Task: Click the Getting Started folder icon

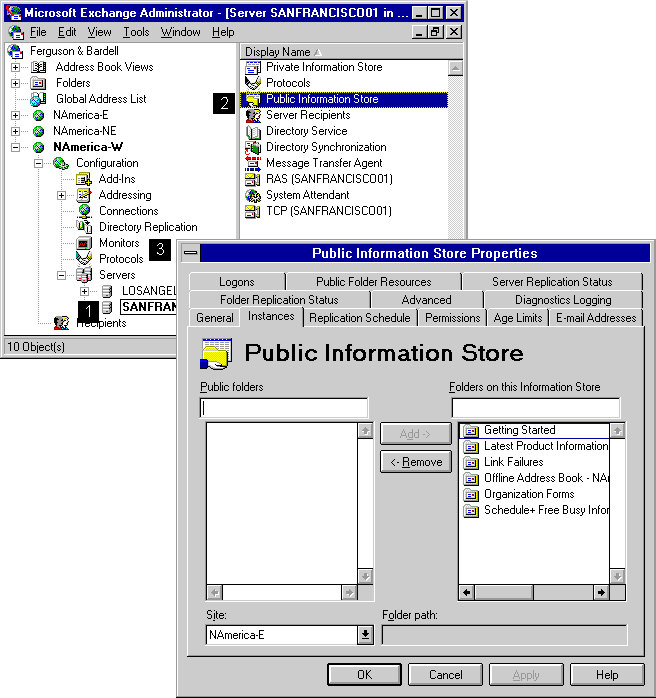Action: (x=471, y=431)
